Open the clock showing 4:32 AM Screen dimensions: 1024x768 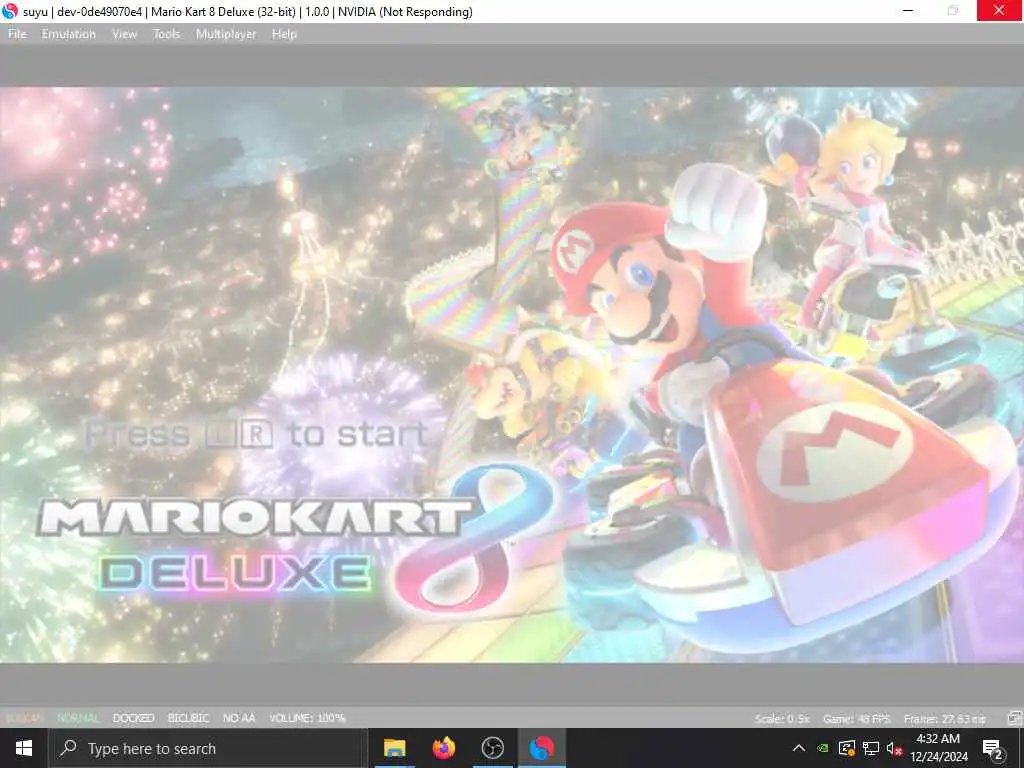938,748
